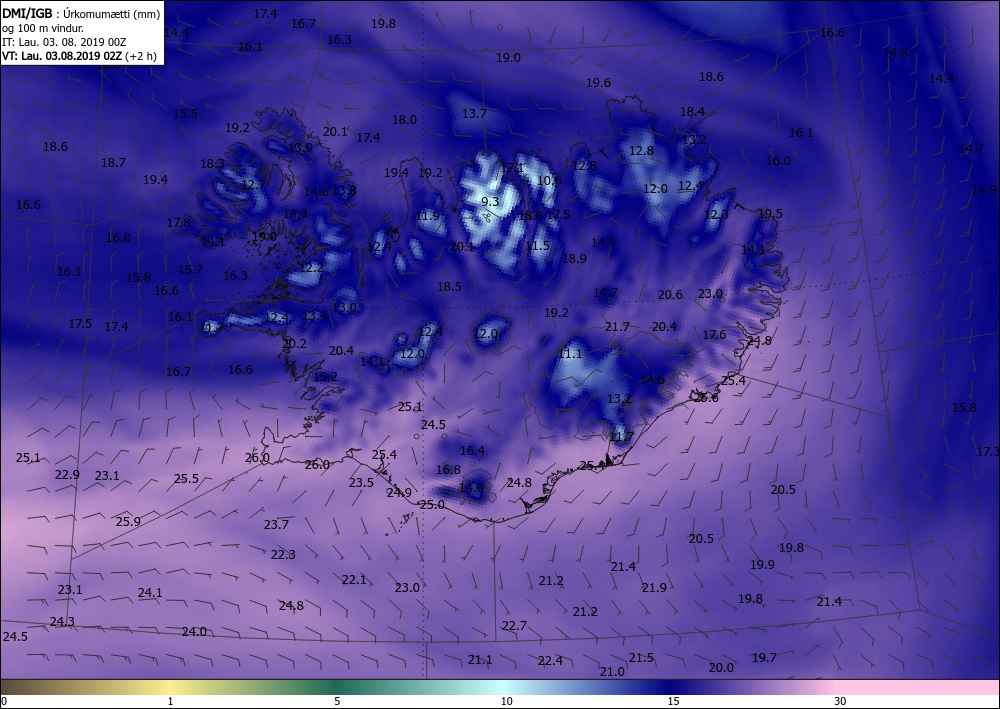The width and height of the screenshot is (1000, 709).
Task: Select the value 13.7 north of Iceland
Action: [x=474, y=113]
